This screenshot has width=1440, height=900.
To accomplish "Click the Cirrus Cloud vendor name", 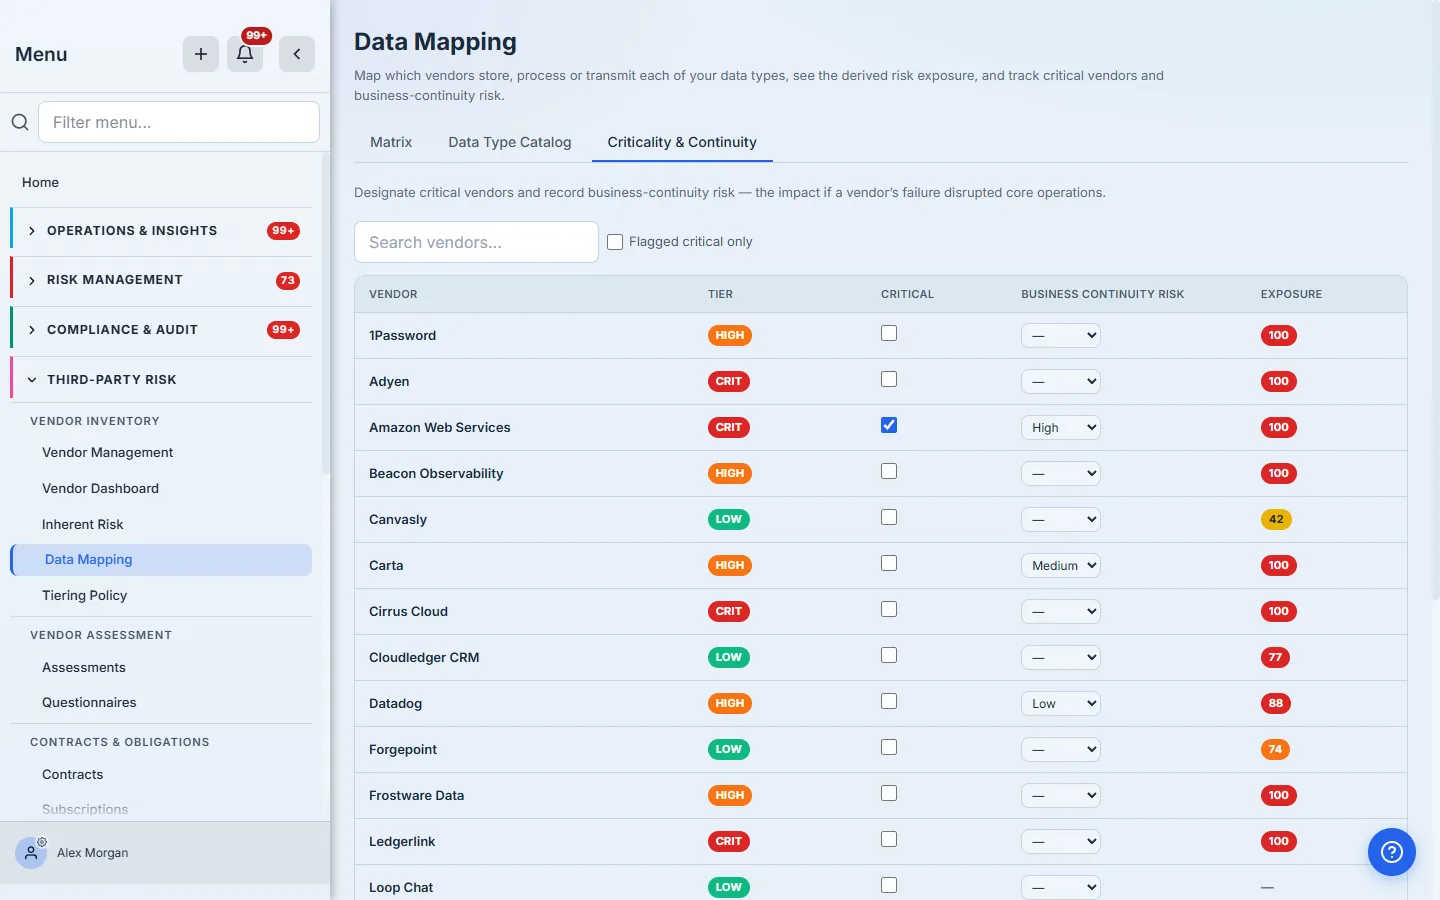I will pyautogui.click(x=408, y=612).
